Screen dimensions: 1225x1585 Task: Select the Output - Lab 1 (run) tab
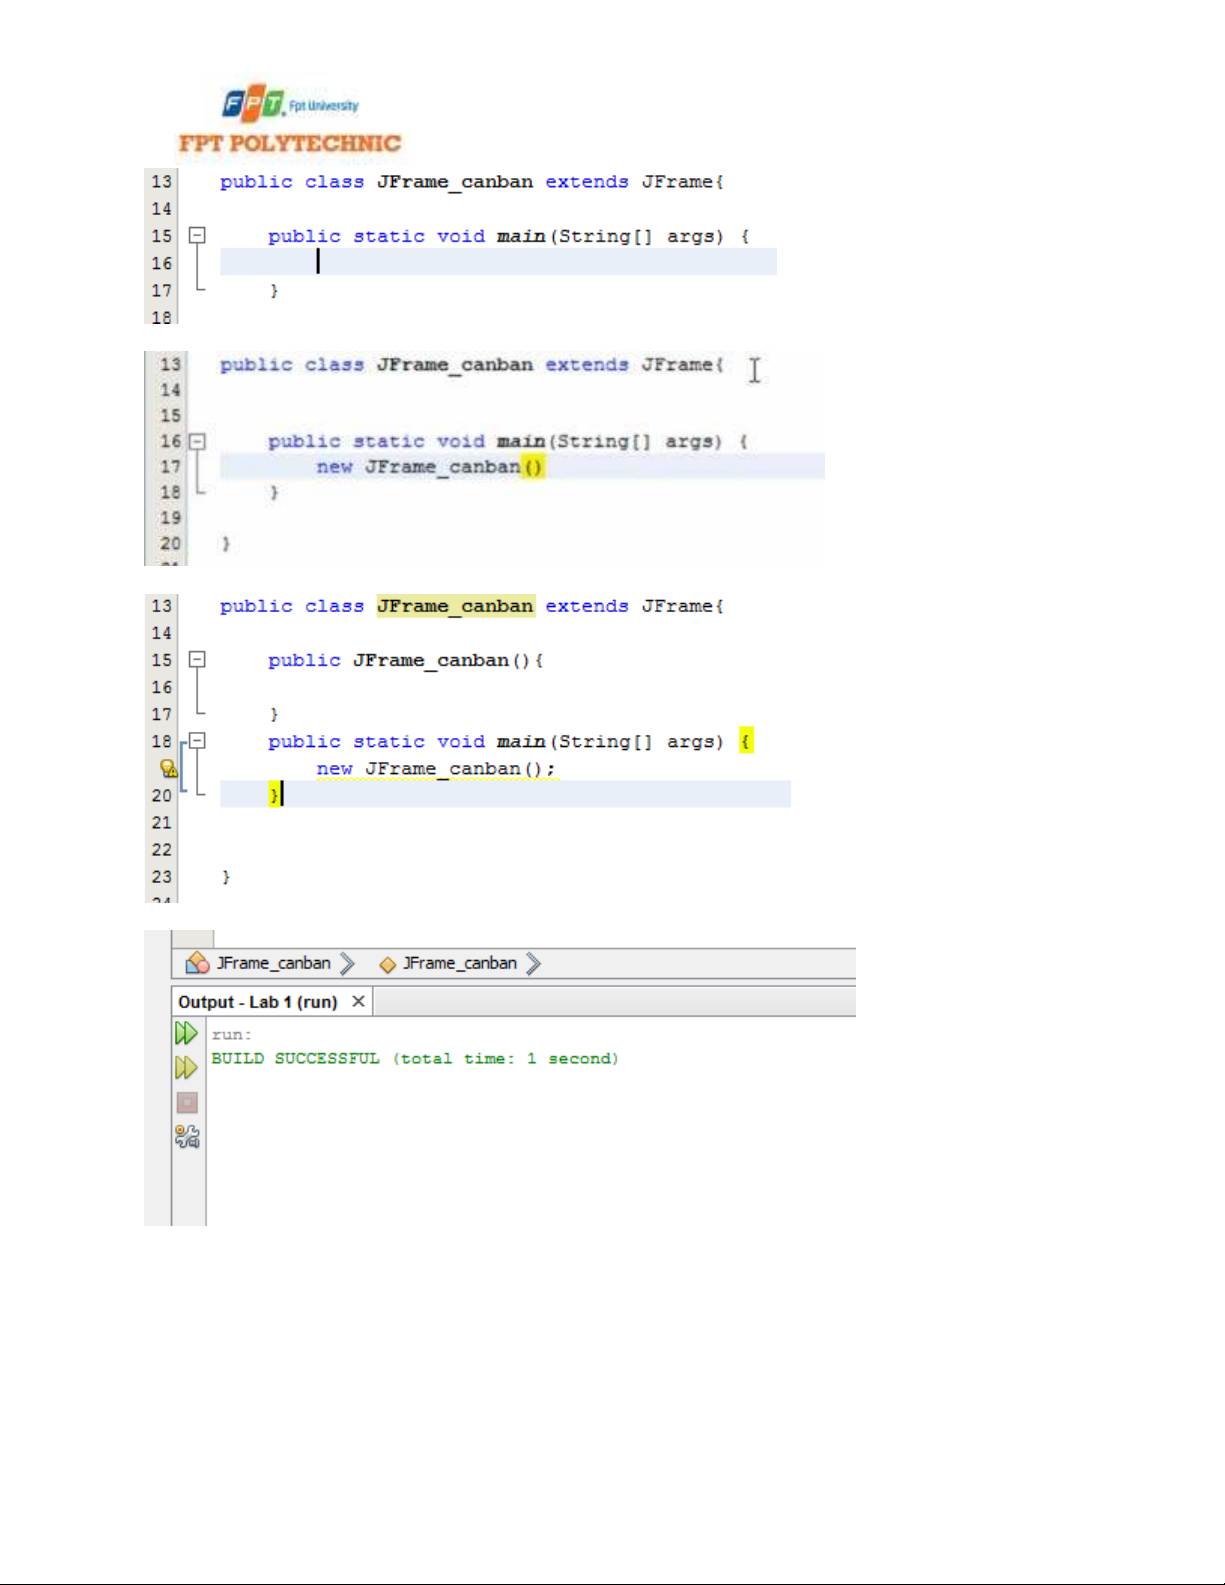257,1002
